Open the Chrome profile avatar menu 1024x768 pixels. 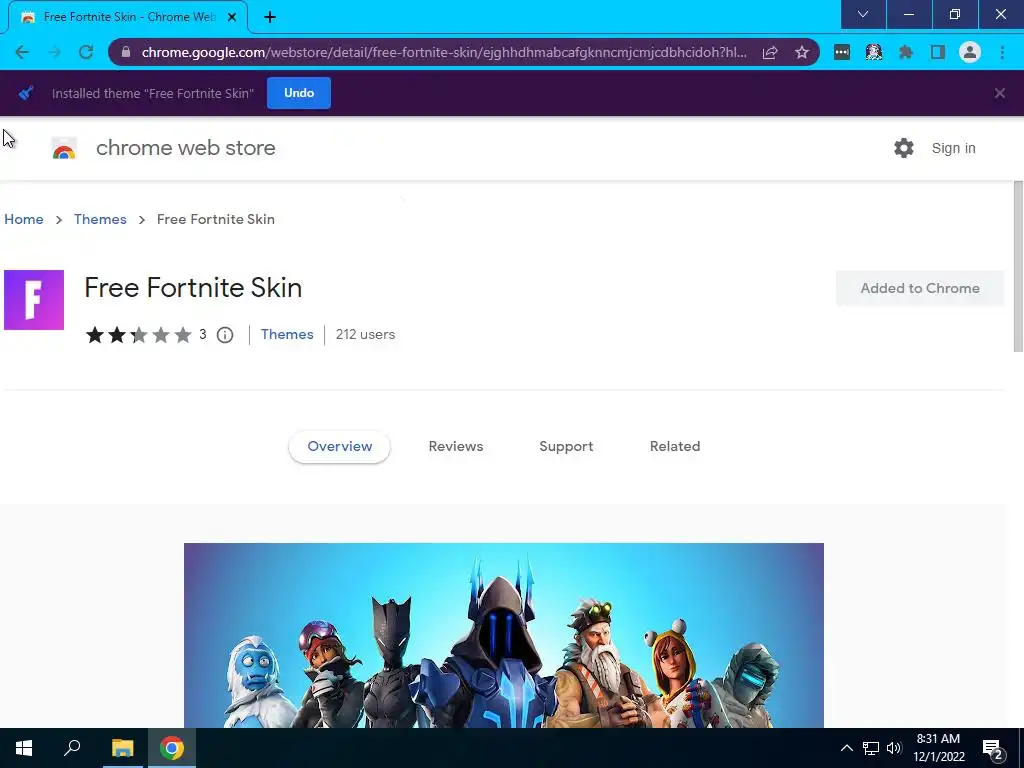click(970, 52)
